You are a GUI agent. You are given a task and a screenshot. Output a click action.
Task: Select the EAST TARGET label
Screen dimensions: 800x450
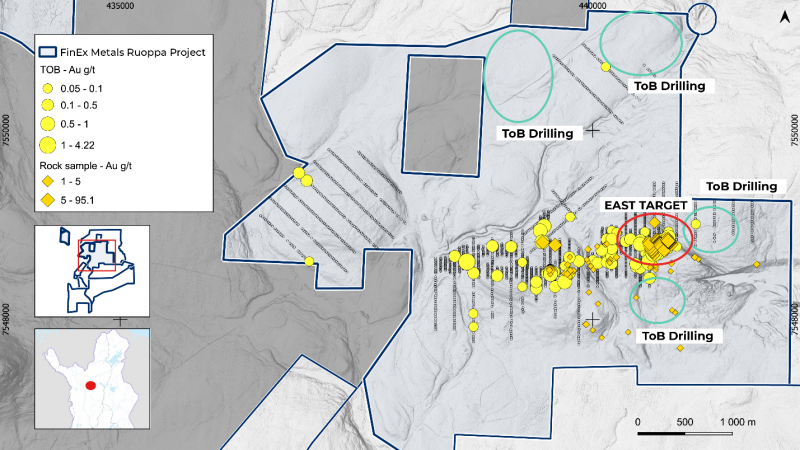coord(645,205)
